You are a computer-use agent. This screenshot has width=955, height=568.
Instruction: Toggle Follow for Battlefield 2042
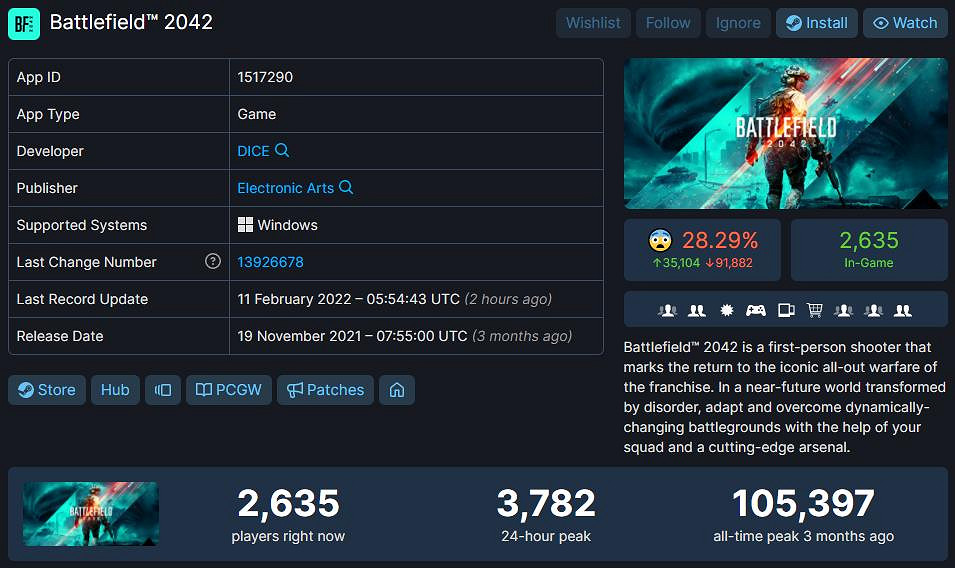click(x=668, y=23)
